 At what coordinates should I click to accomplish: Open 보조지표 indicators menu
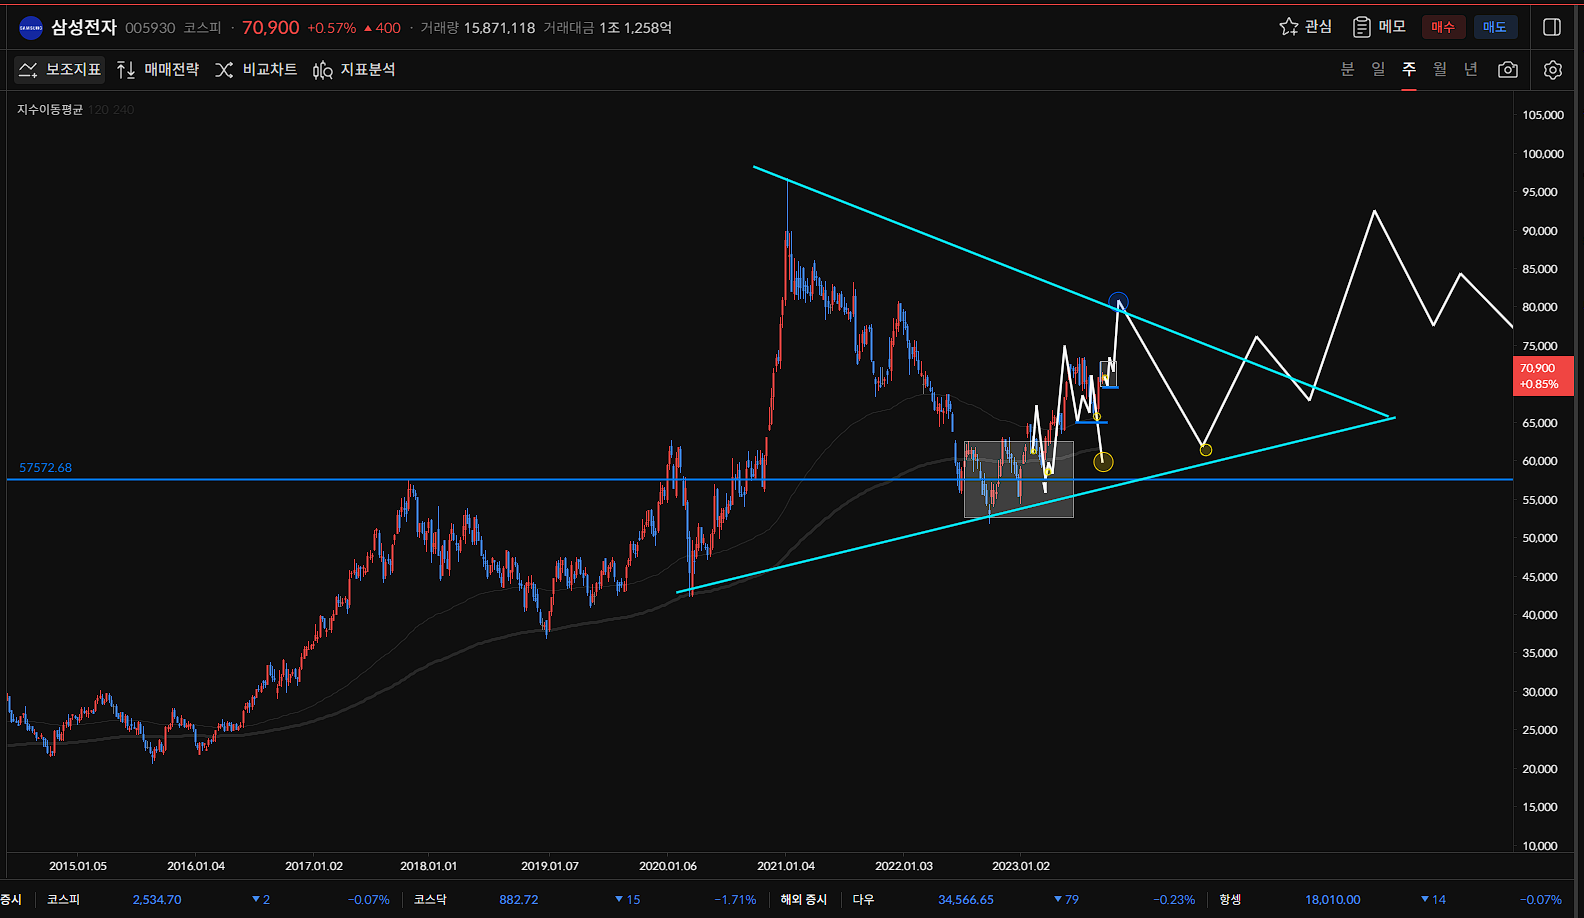coord(60,69)
